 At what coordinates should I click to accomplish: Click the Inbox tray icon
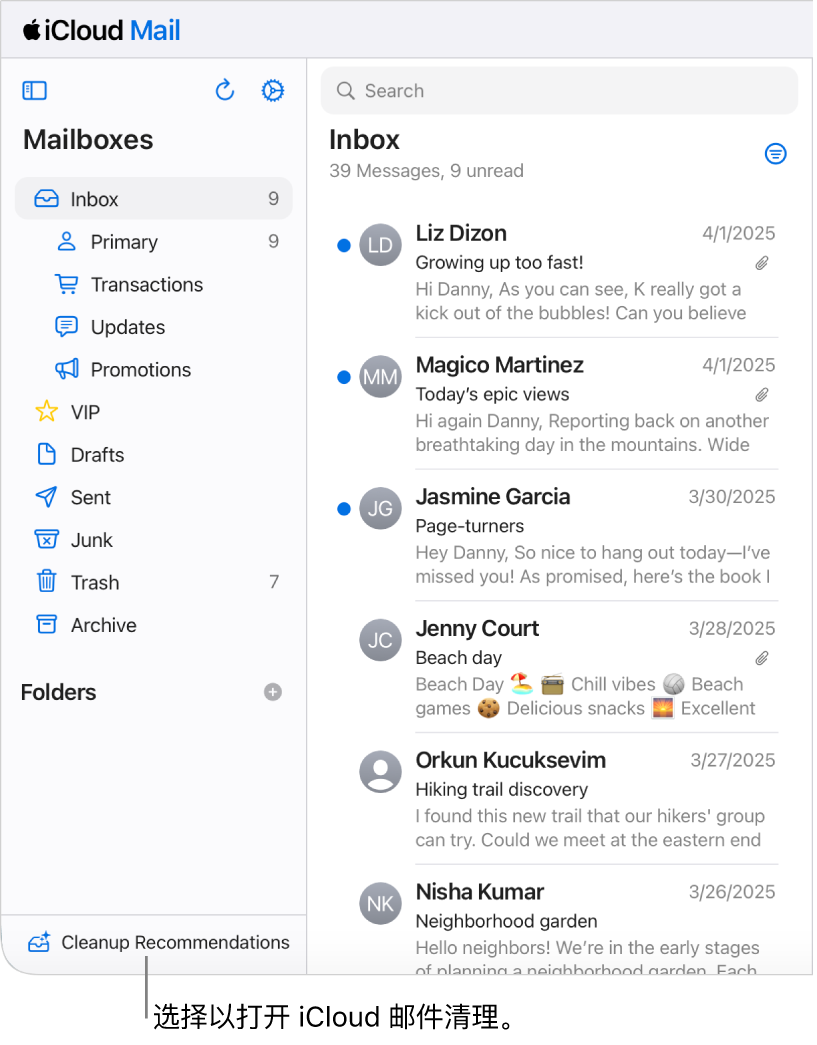(x=46, y=199)
